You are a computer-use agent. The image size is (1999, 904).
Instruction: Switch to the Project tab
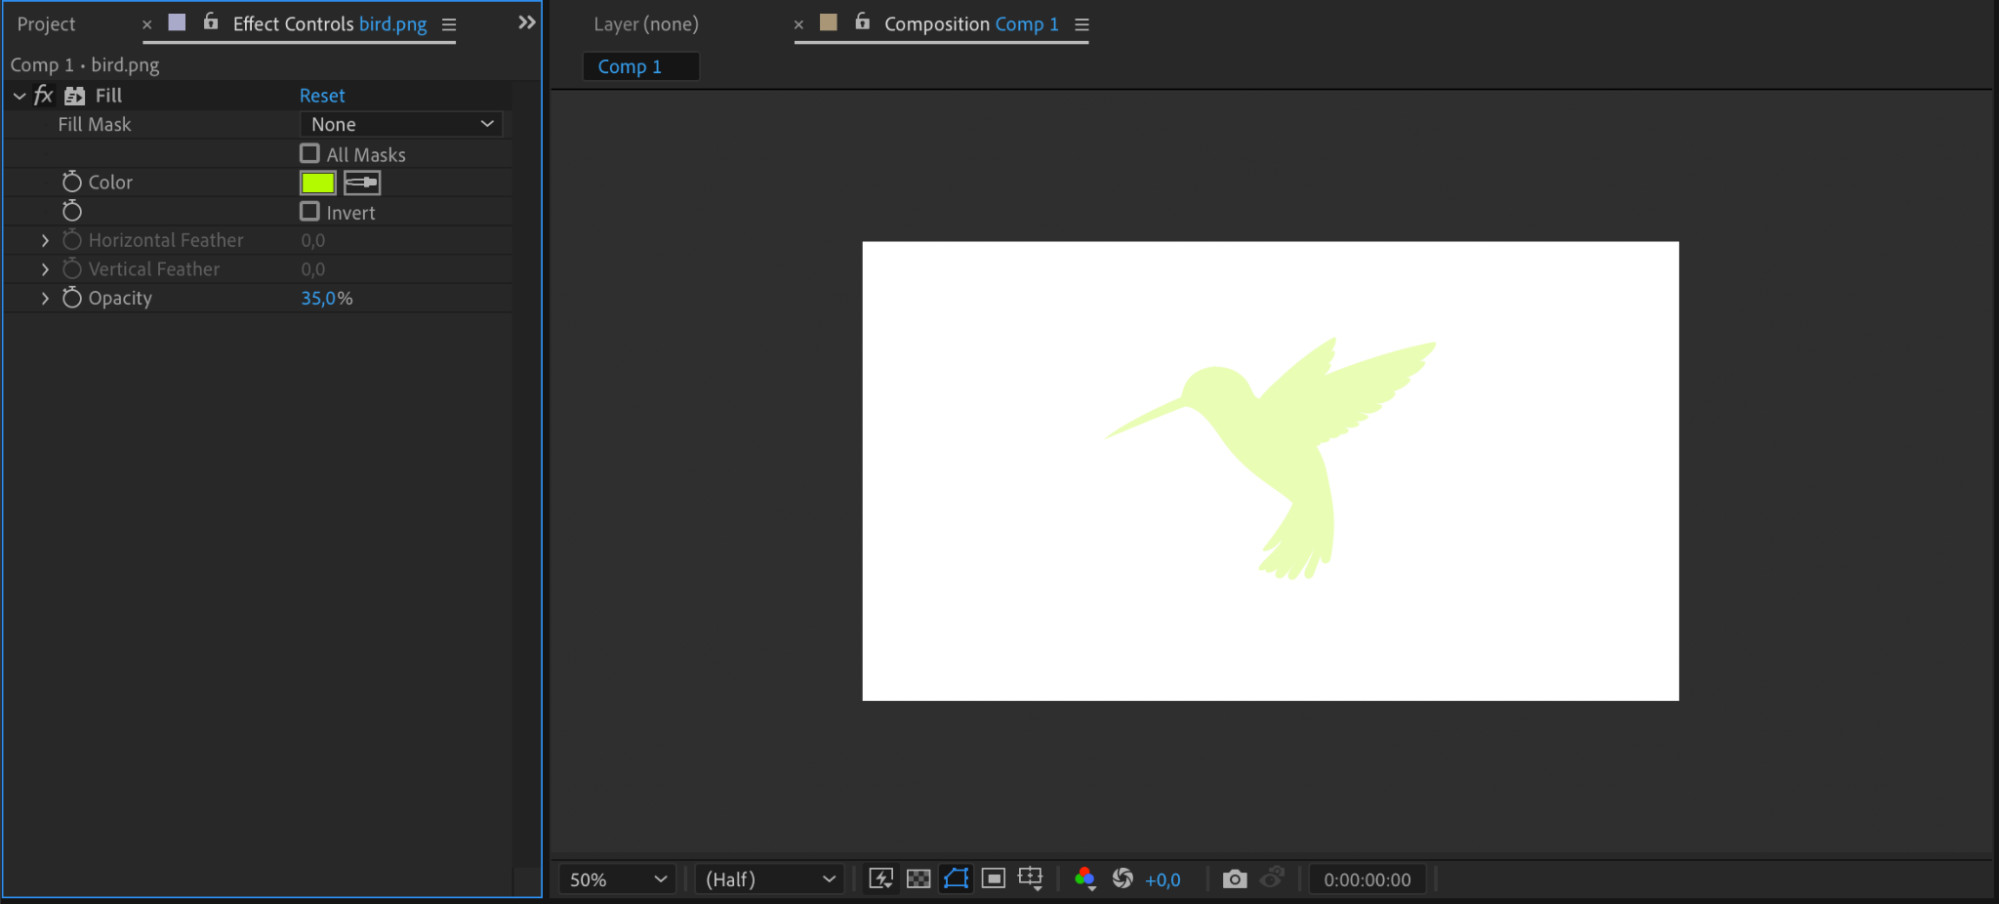tap(46, 24)
